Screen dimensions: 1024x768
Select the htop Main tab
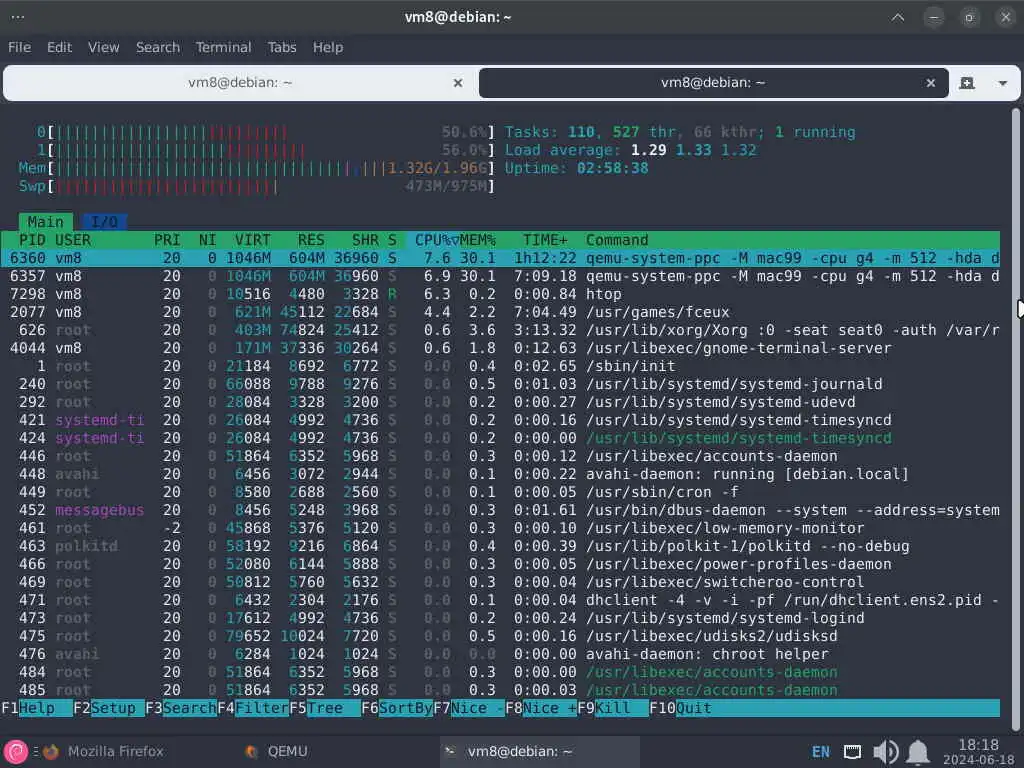[45, 222]
